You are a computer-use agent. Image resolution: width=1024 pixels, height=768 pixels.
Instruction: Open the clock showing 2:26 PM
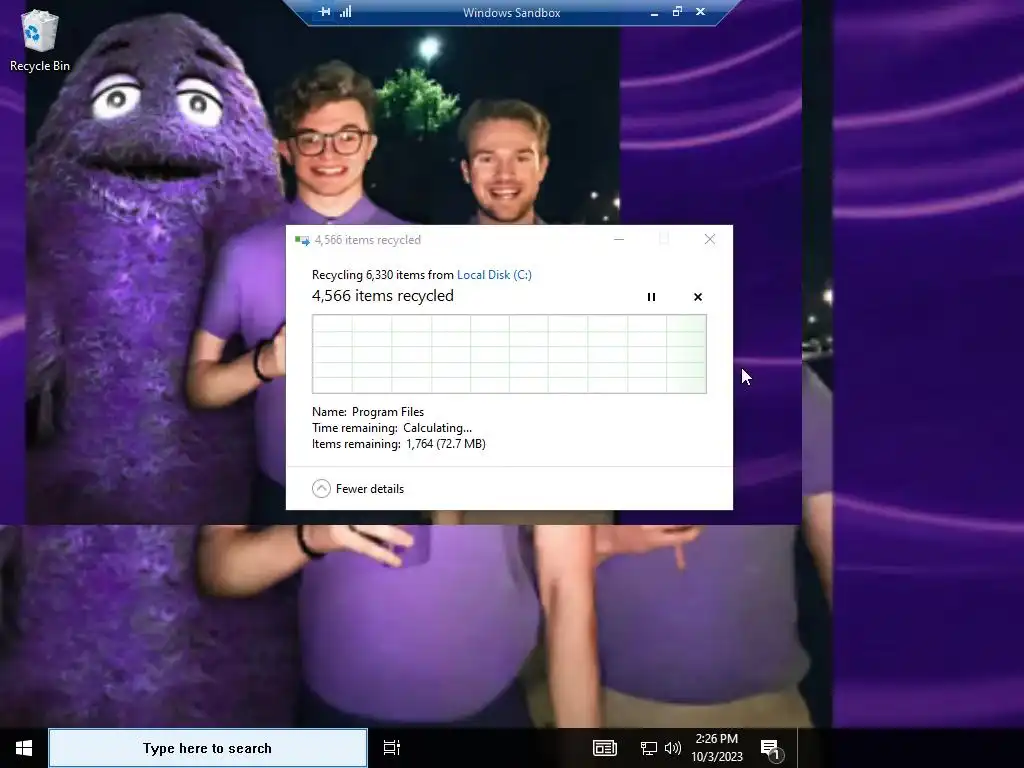(717, 748)
